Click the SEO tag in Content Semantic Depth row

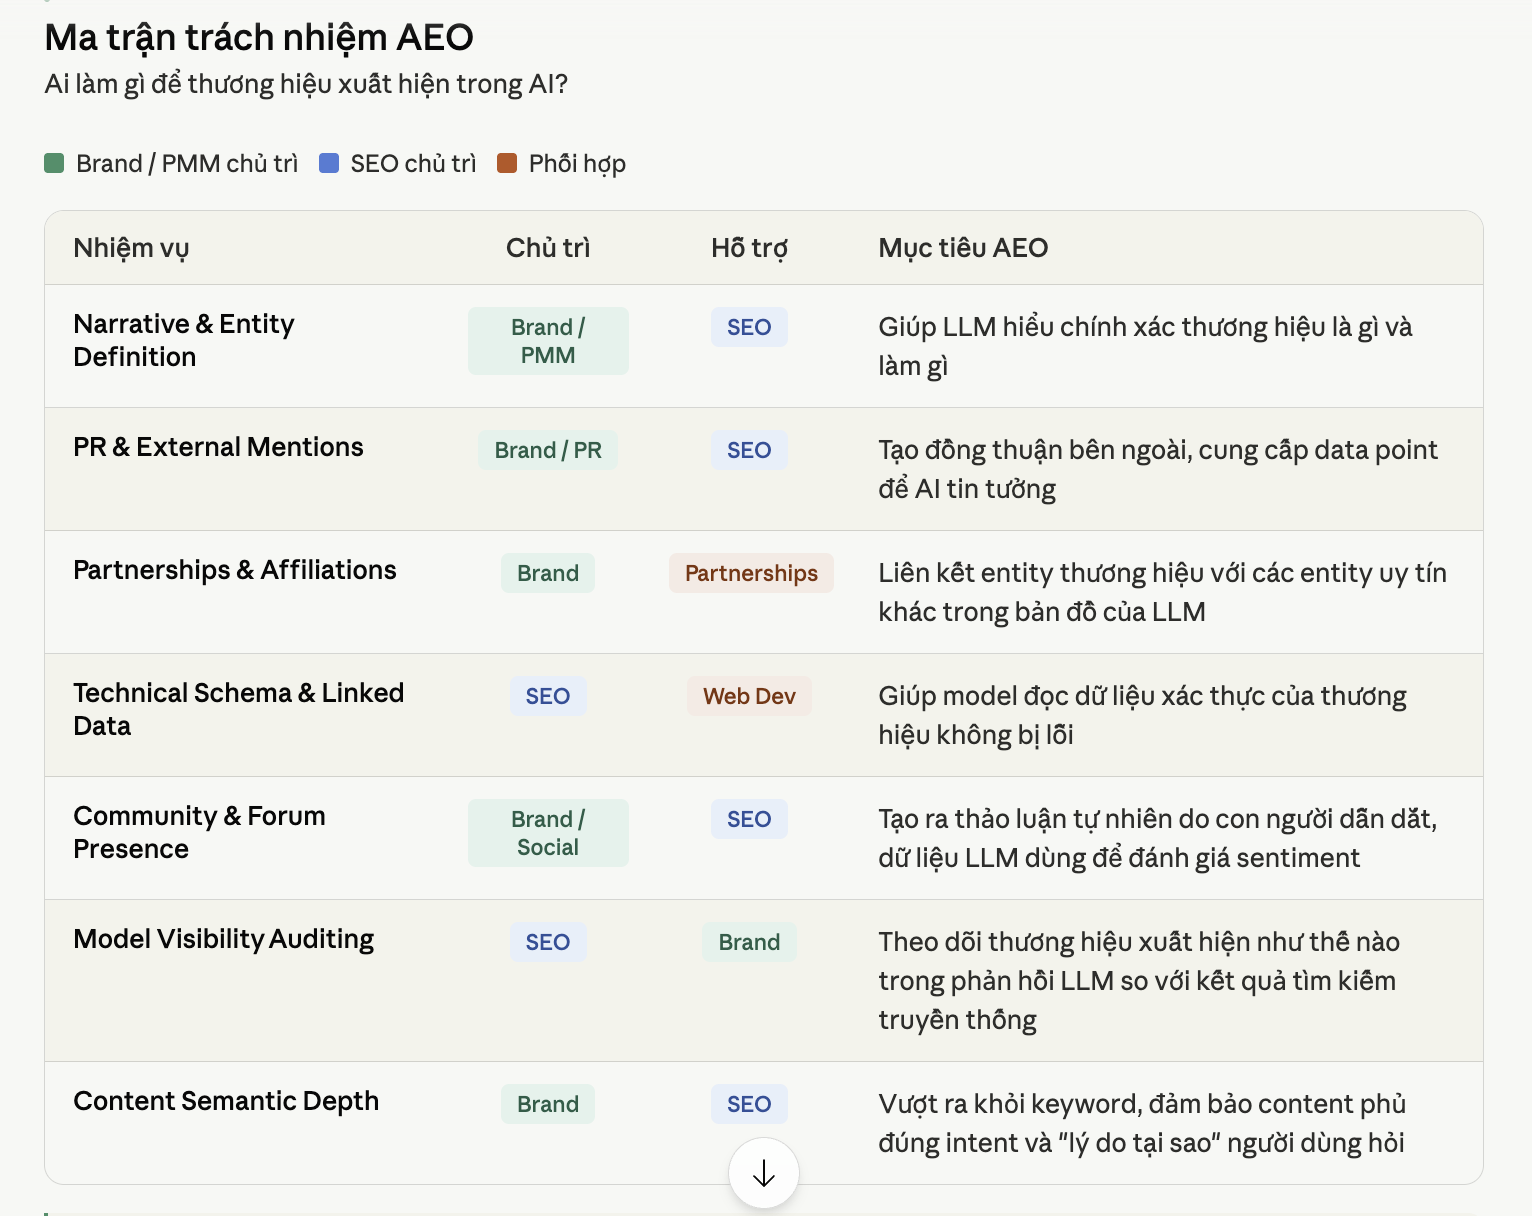click(749, 1104)
